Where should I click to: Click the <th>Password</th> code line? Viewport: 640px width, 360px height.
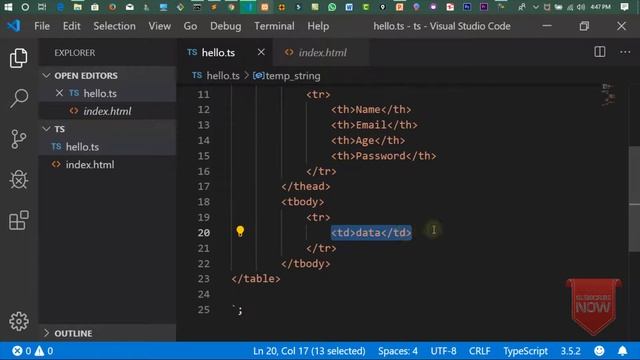[383, 156]
